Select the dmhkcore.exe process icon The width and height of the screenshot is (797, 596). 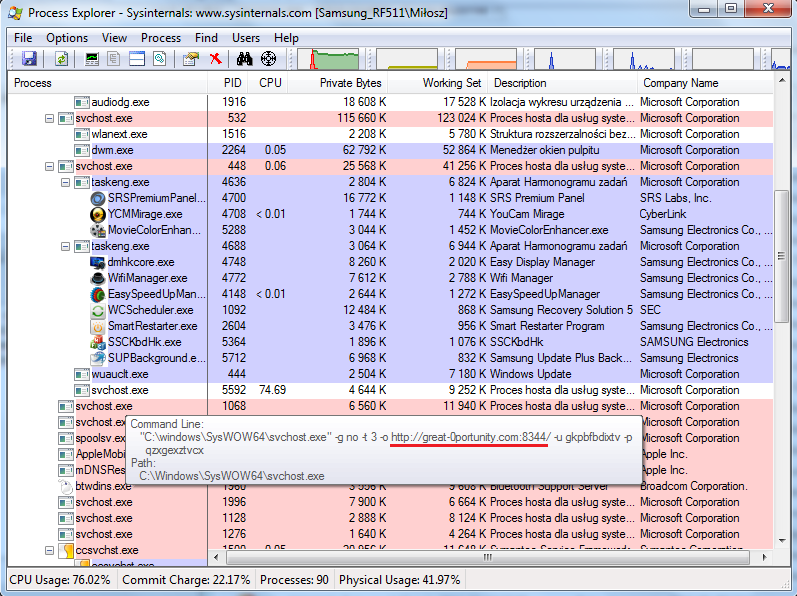(98, 262)
